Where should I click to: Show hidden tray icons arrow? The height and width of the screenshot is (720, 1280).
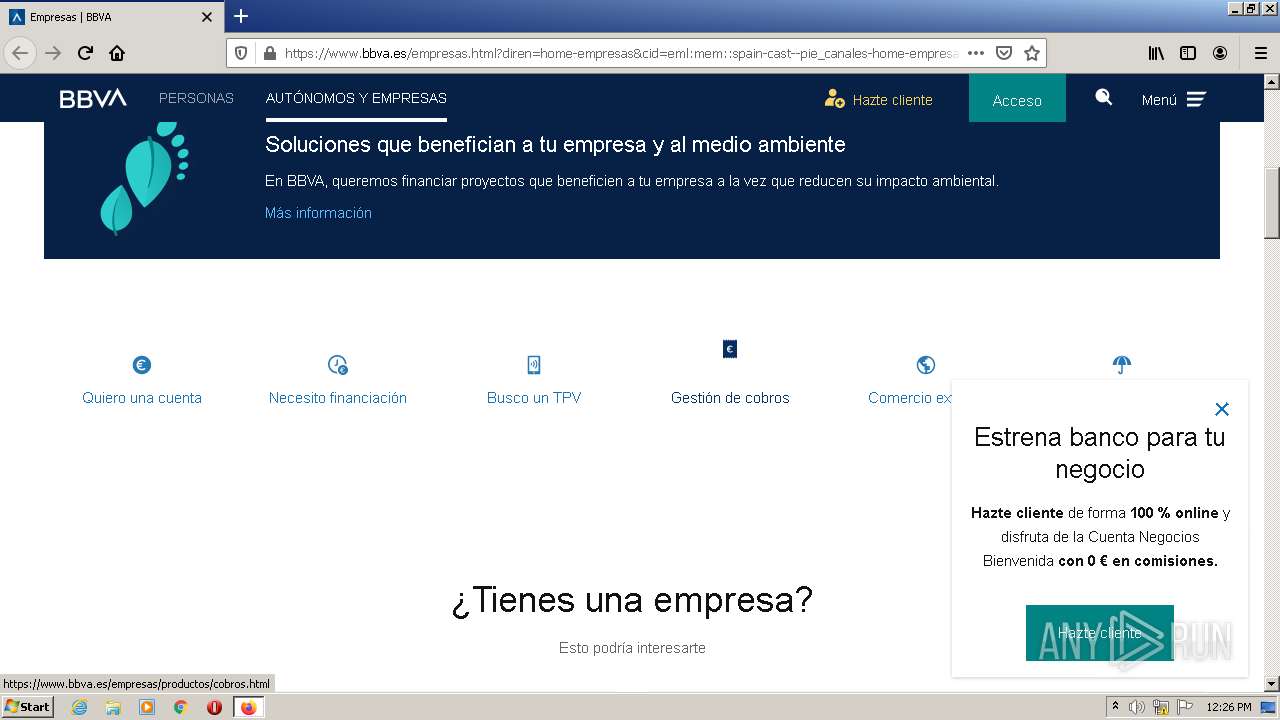(1115, 707)
